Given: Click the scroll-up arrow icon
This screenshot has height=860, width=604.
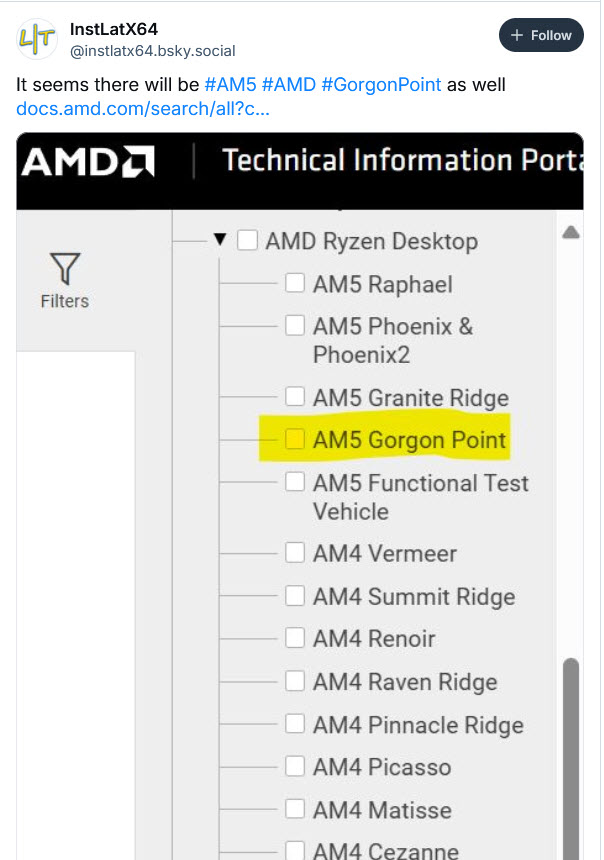Looking at the screenshot, I should 571,233.
